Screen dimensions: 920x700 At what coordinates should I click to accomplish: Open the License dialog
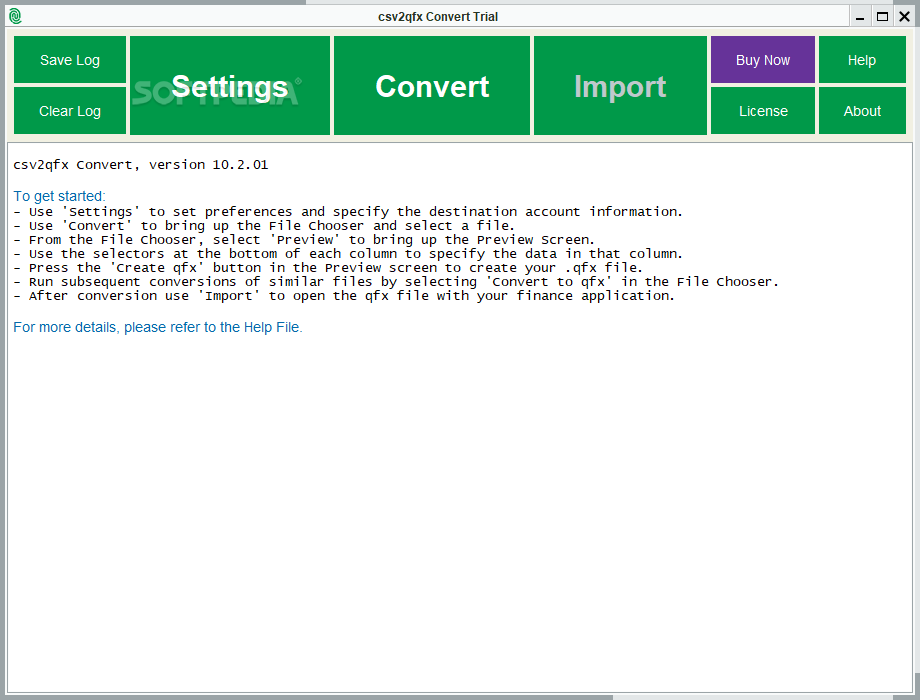(x=763, y=111)
